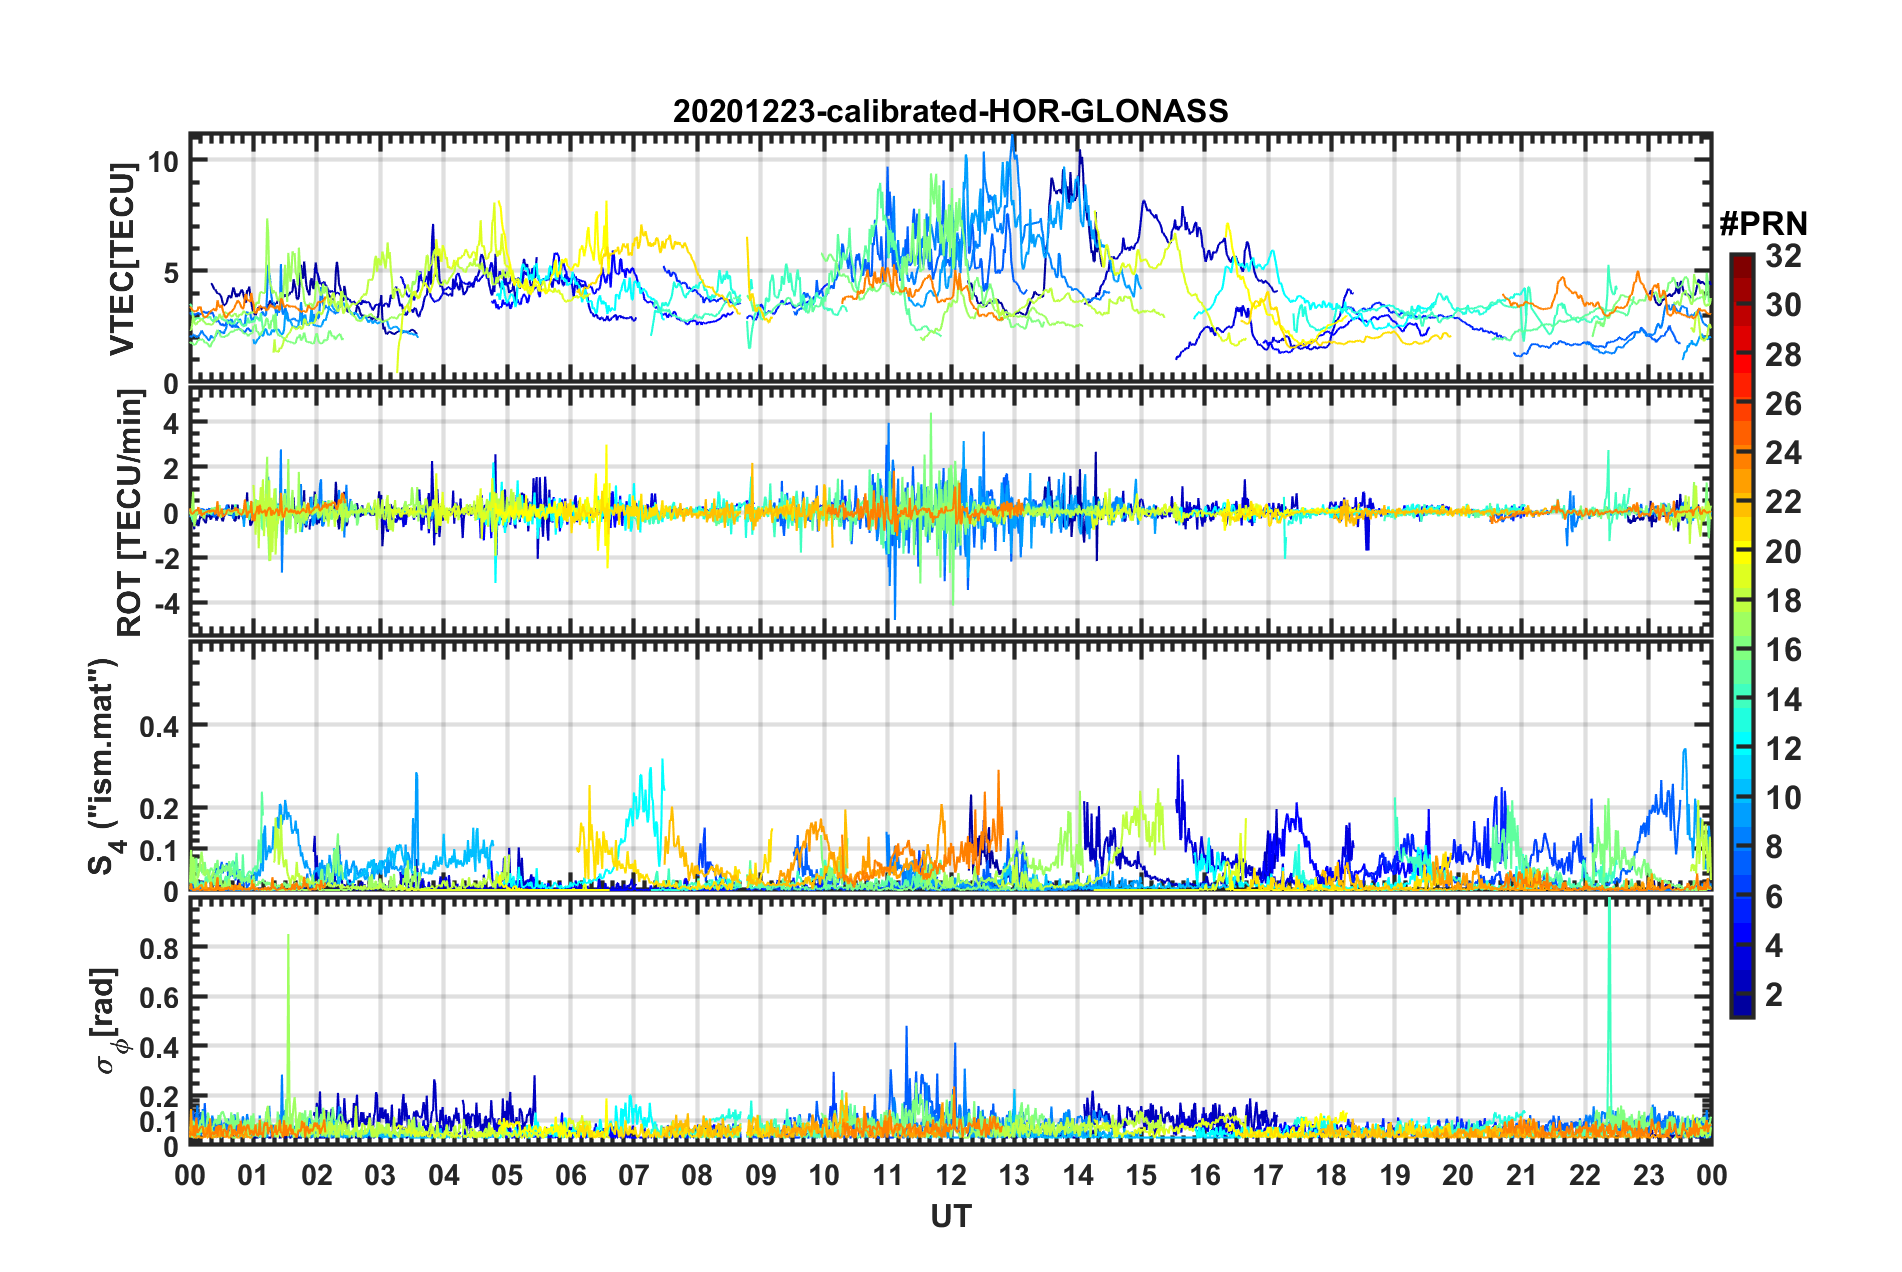Click the UT x-axis label
Viewport: 1902px width, 1272px height.
pyautogui.click(x=950, y=1216)
